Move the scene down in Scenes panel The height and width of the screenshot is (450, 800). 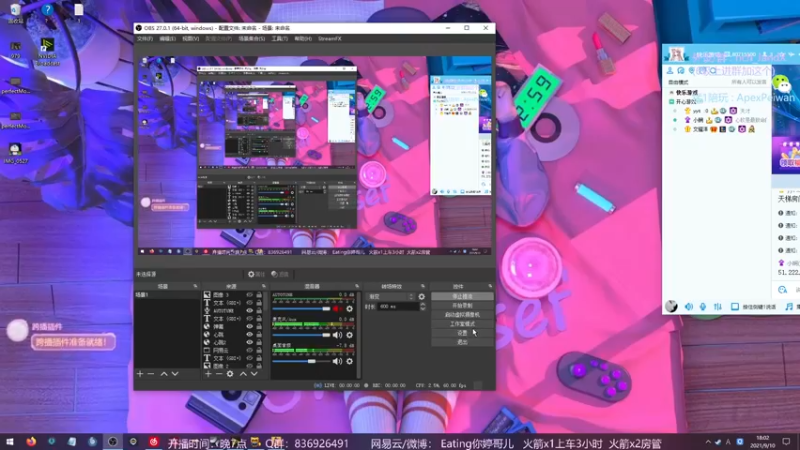(175, 374)
